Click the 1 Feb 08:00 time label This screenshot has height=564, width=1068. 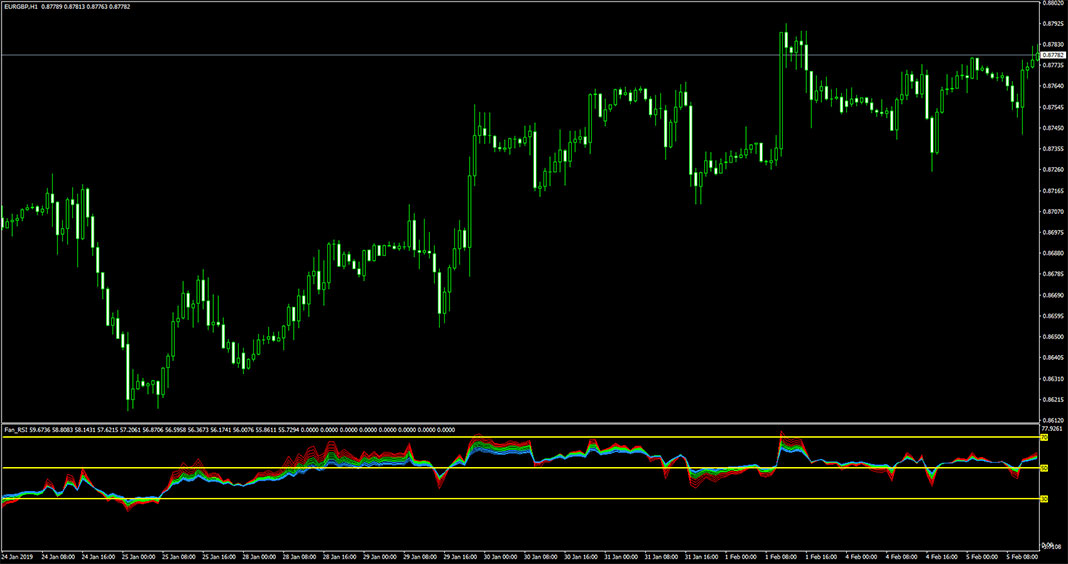point(781,556)
